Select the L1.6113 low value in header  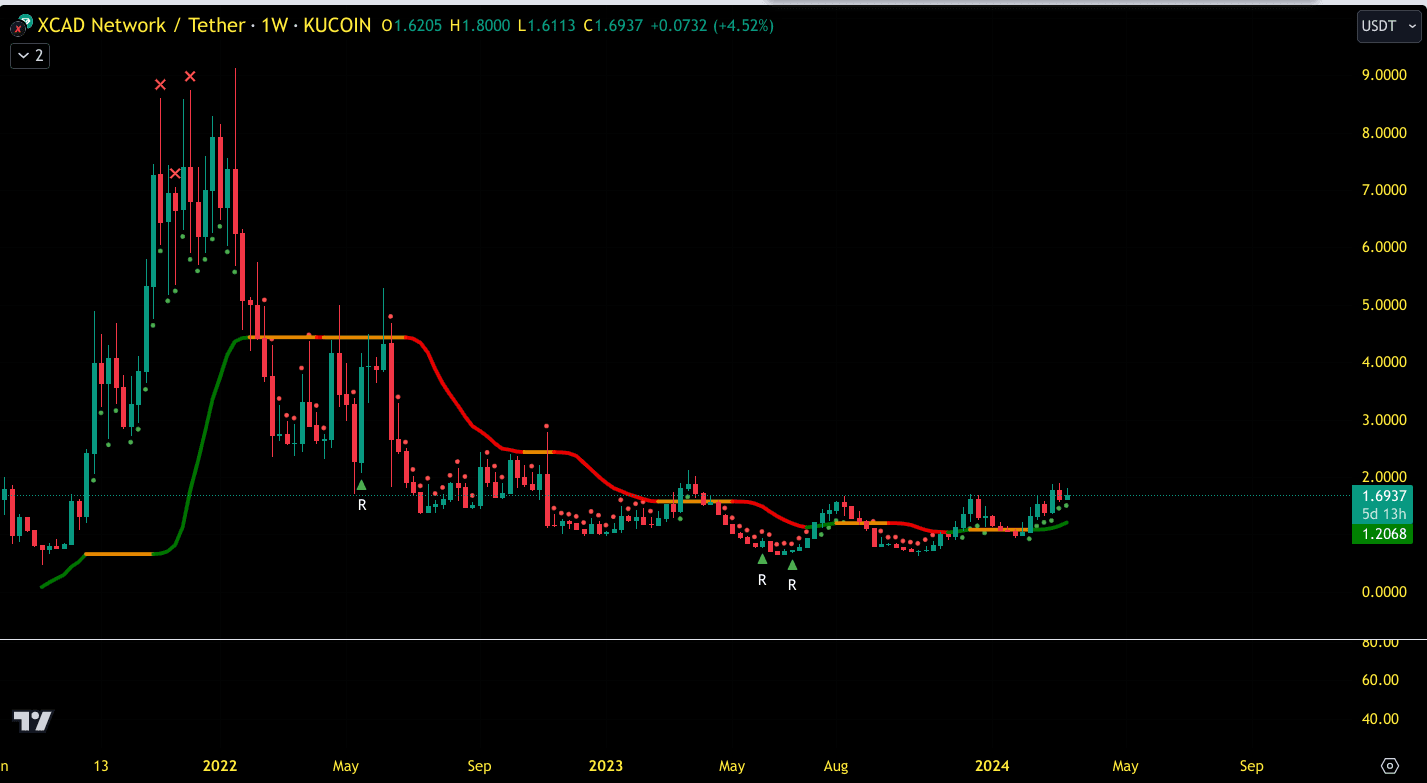(x=546, y=26)
